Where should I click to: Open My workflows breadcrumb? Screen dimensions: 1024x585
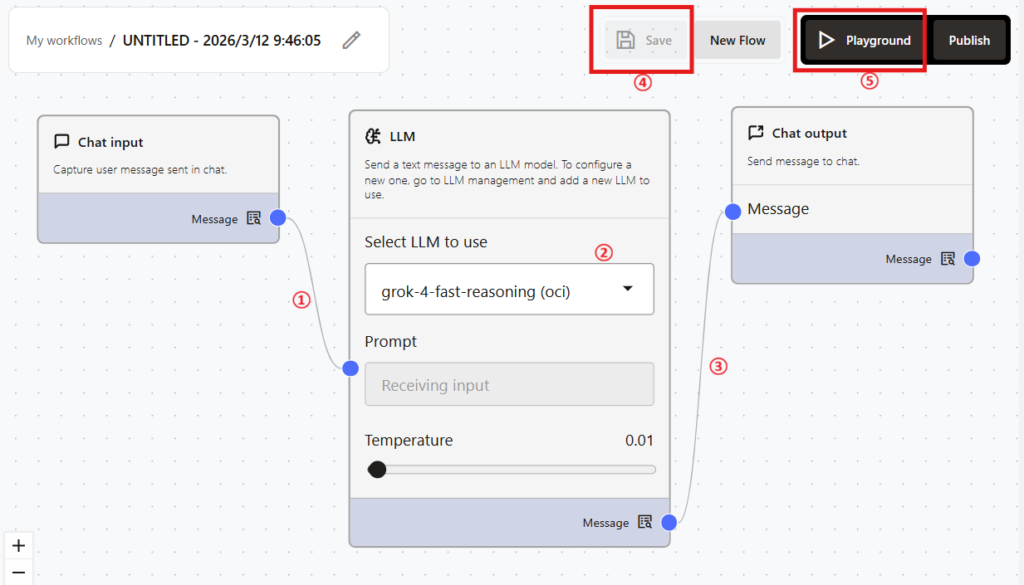(64, 41)
